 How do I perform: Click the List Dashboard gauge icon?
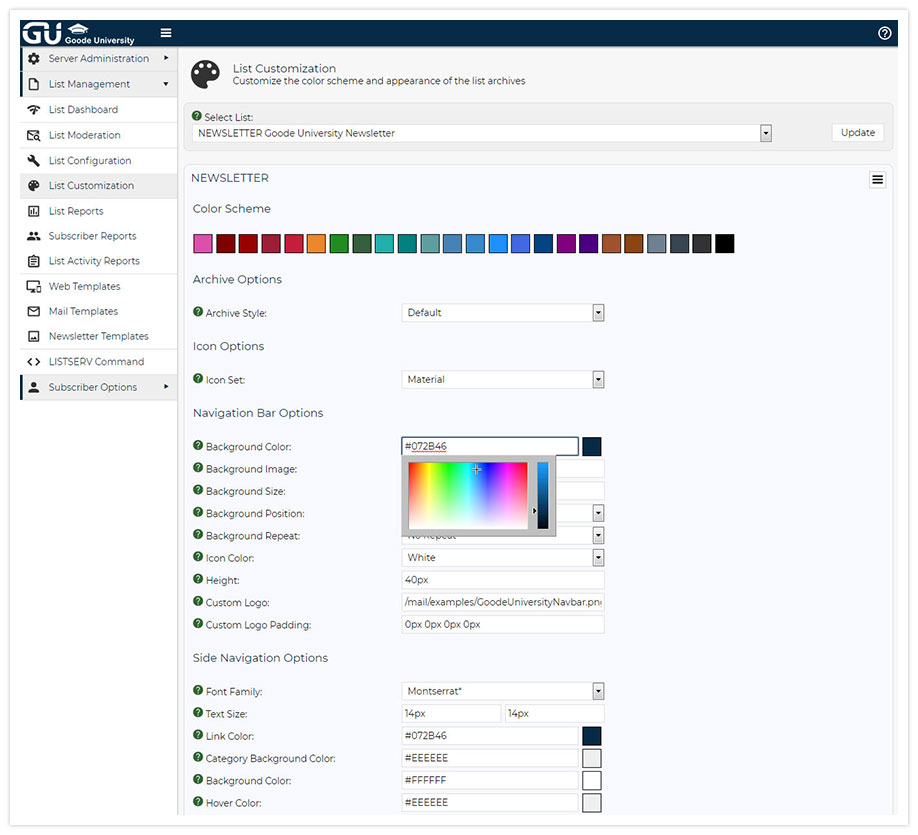[x=34, y=109]
